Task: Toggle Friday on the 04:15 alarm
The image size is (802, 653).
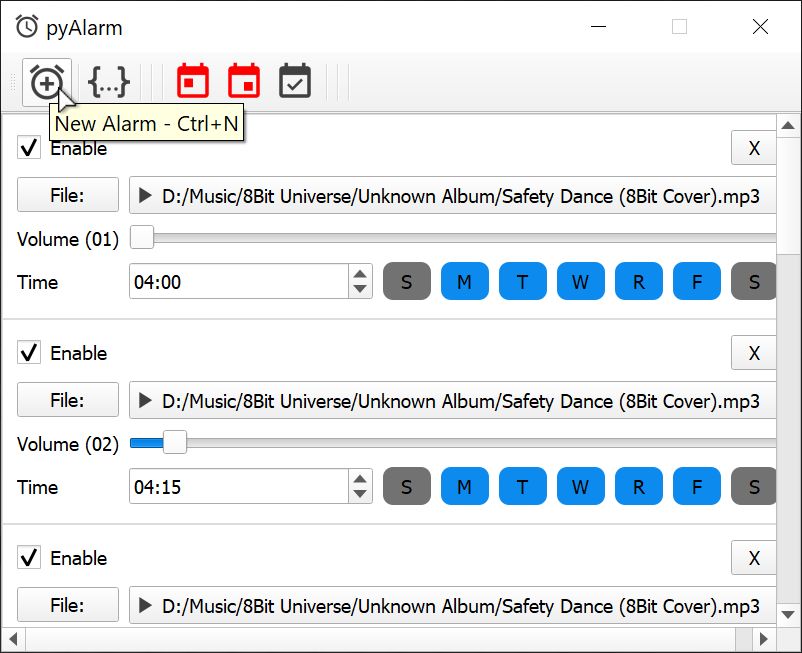Action: (697, 486)
